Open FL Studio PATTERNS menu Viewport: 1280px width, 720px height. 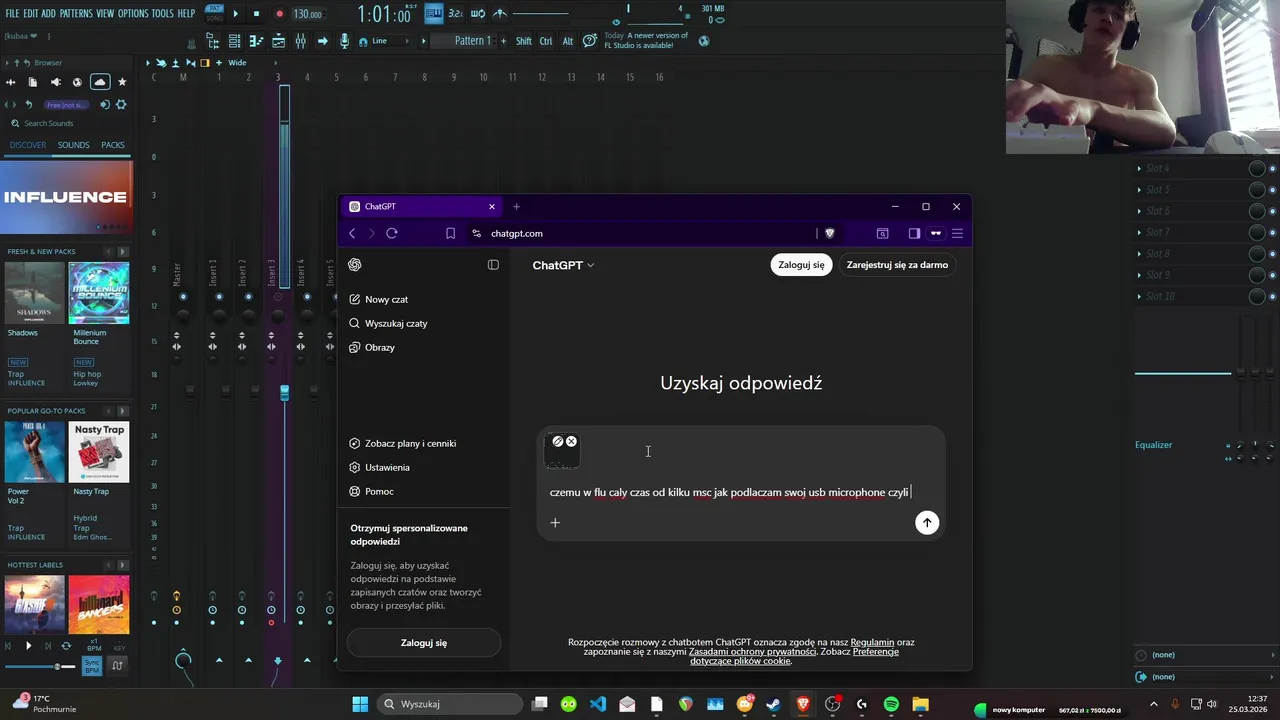76,14
